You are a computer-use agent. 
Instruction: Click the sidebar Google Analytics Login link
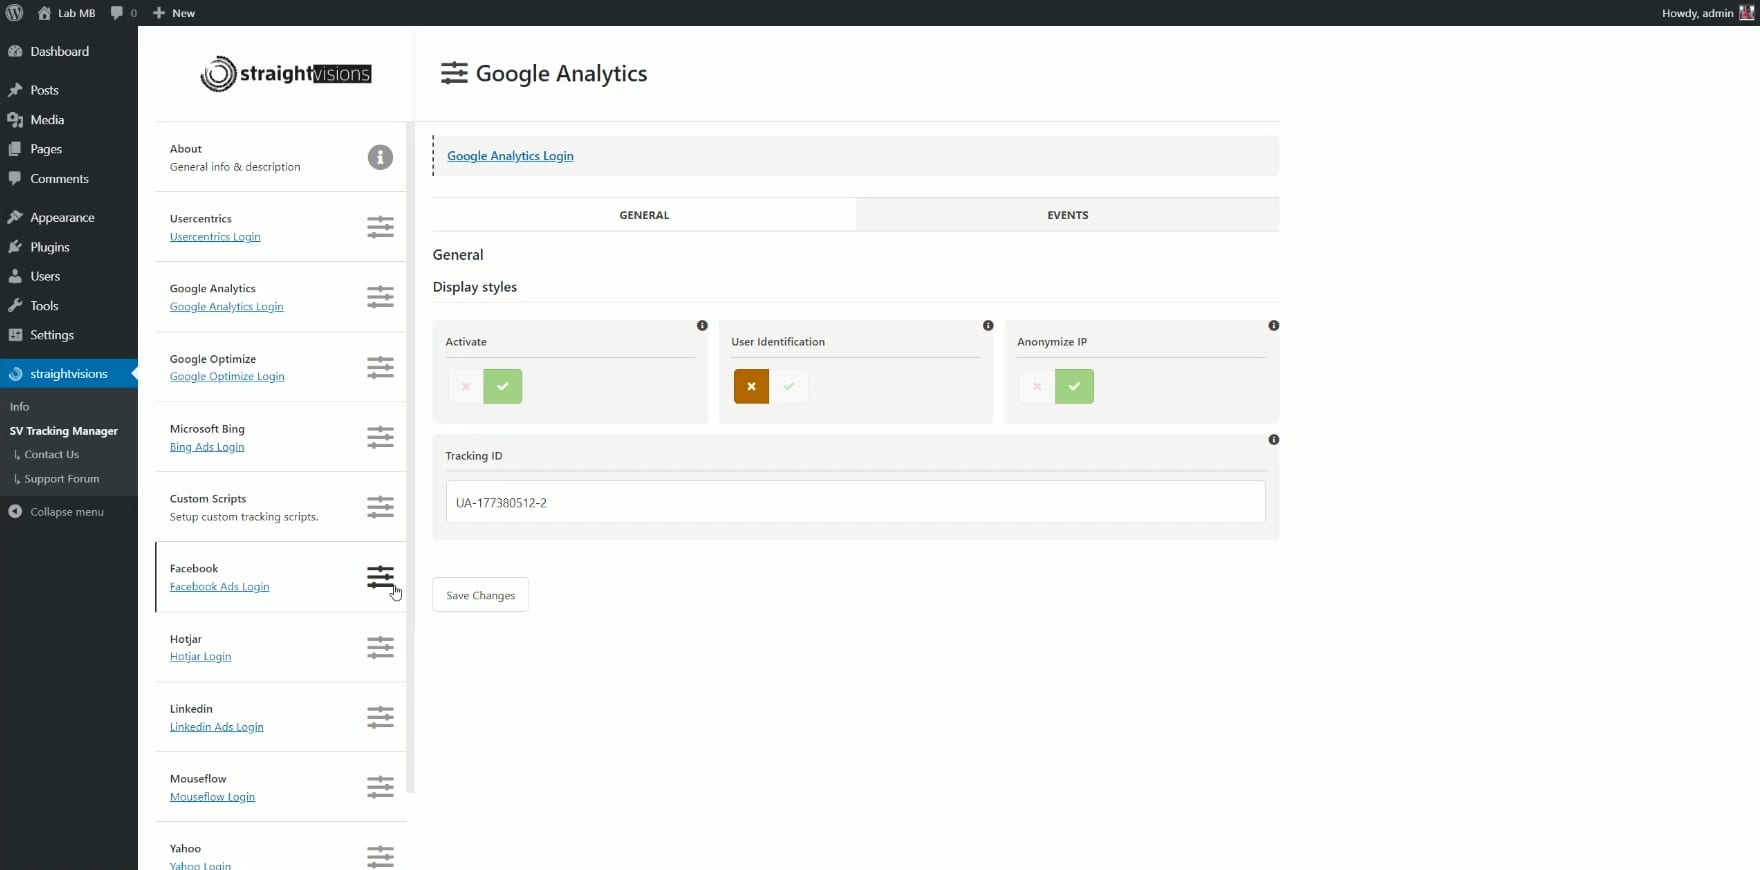coord(226,307)
